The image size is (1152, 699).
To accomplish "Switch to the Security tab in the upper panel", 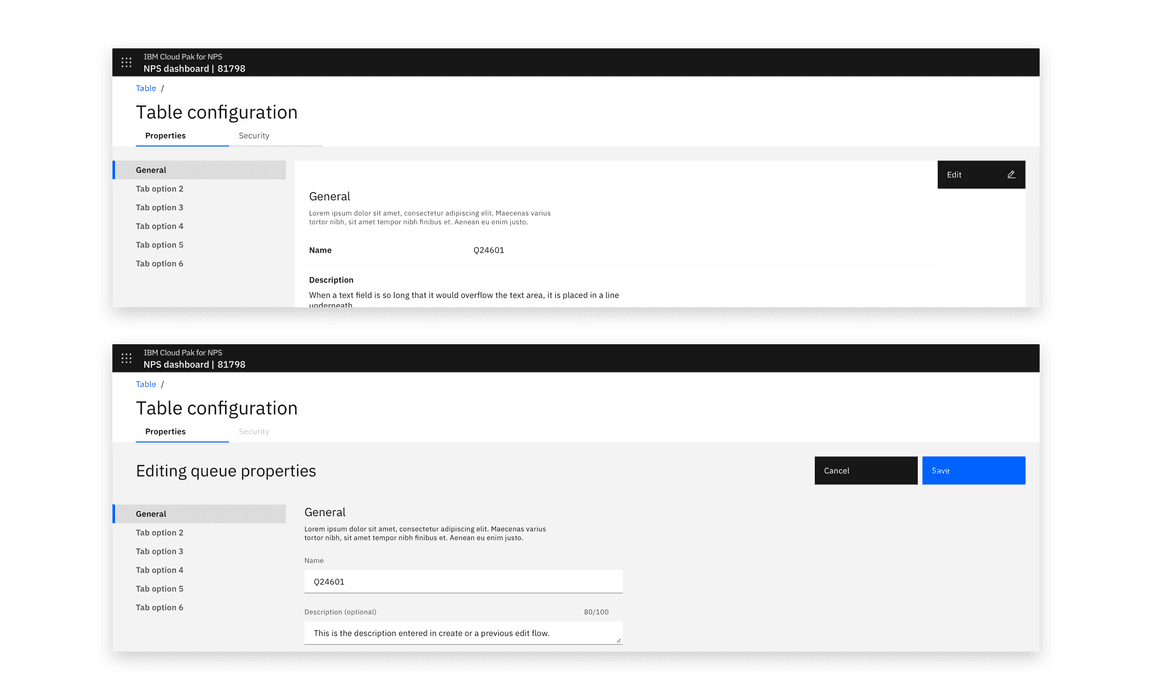I will [254, 136].
